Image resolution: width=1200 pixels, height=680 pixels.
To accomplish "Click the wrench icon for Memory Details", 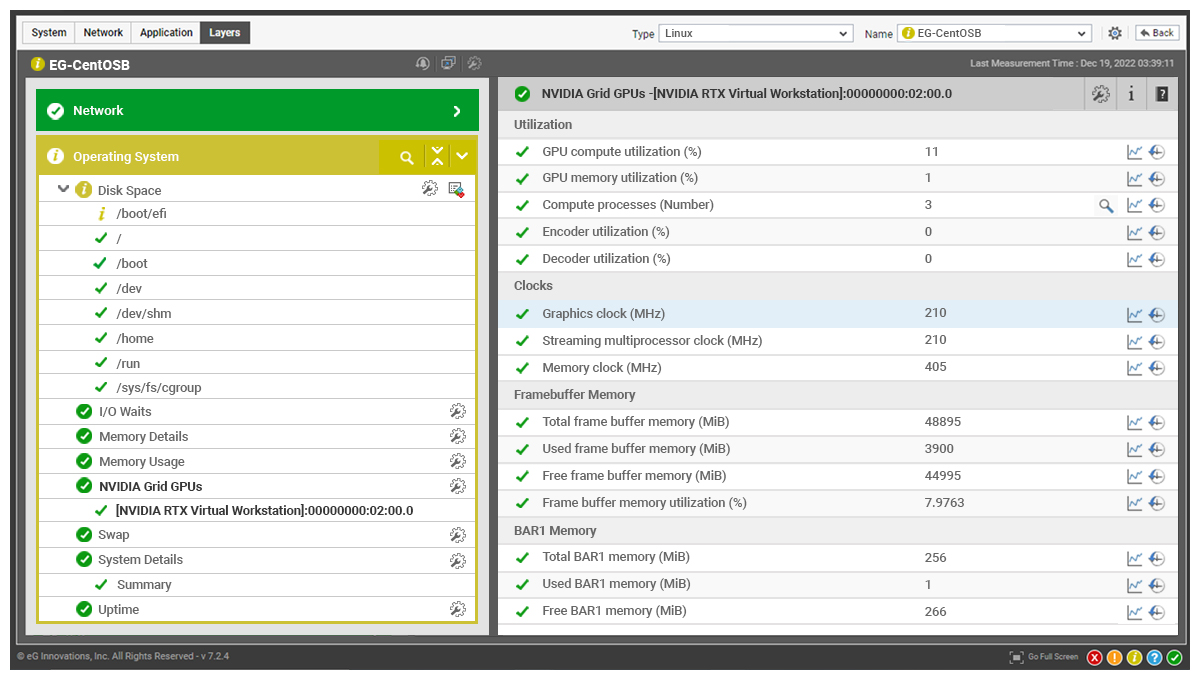I will (457, 436).
